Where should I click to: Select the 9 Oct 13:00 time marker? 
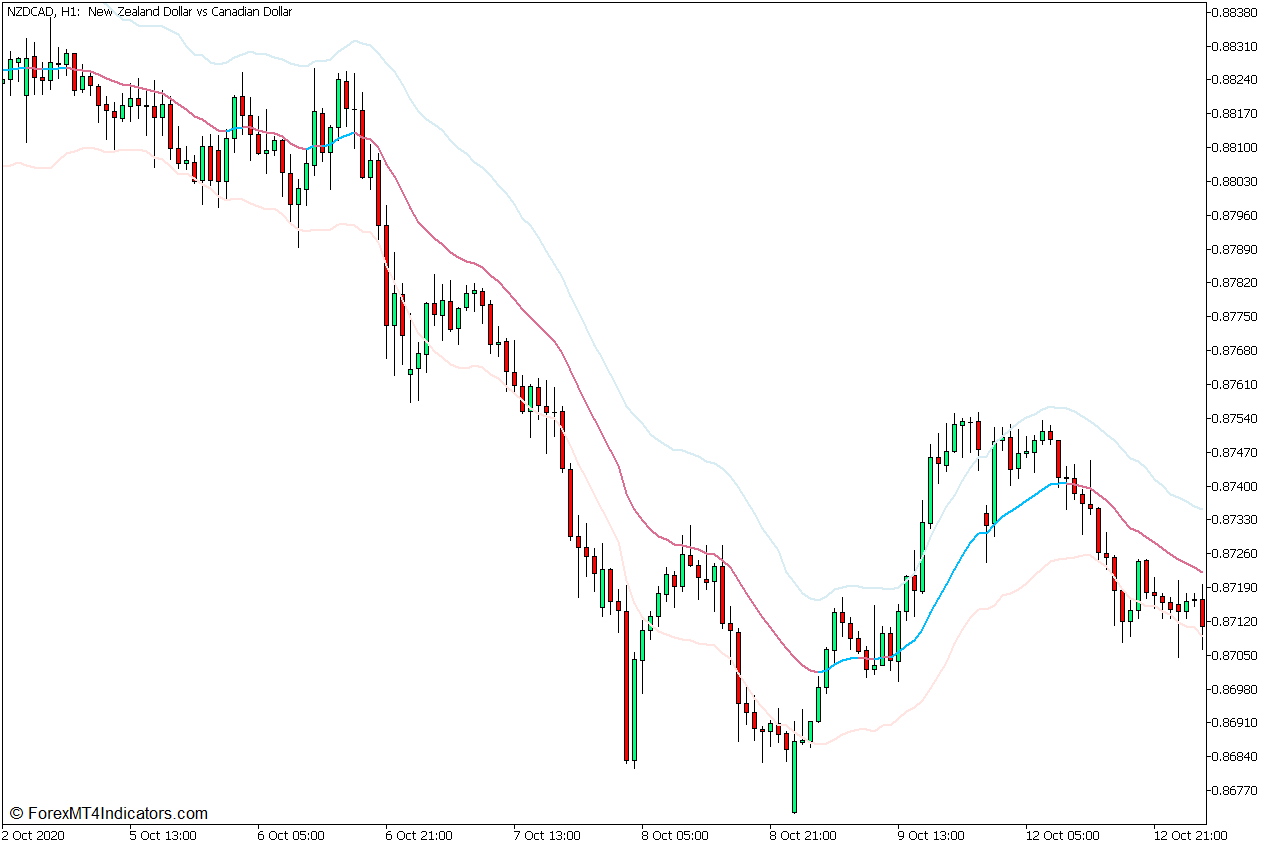click(x=931, y=835)
